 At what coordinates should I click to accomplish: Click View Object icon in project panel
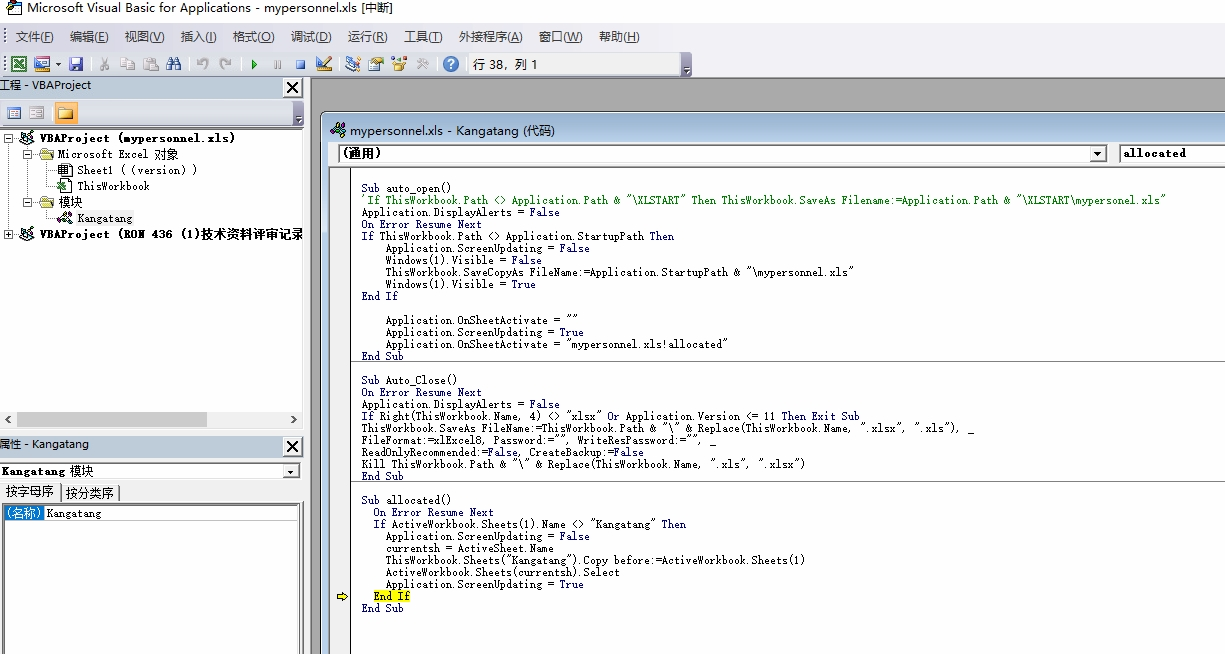pos(37,113)
